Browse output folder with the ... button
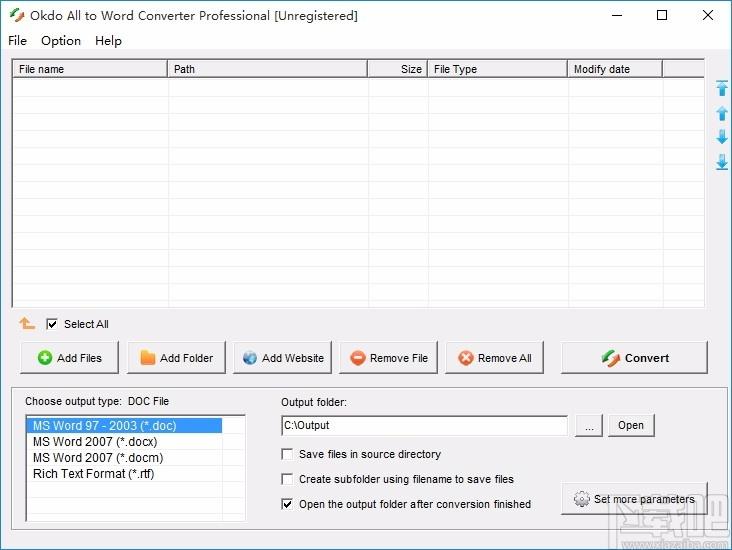Screen dimensions: 732x550 click(x=589, y=425)
